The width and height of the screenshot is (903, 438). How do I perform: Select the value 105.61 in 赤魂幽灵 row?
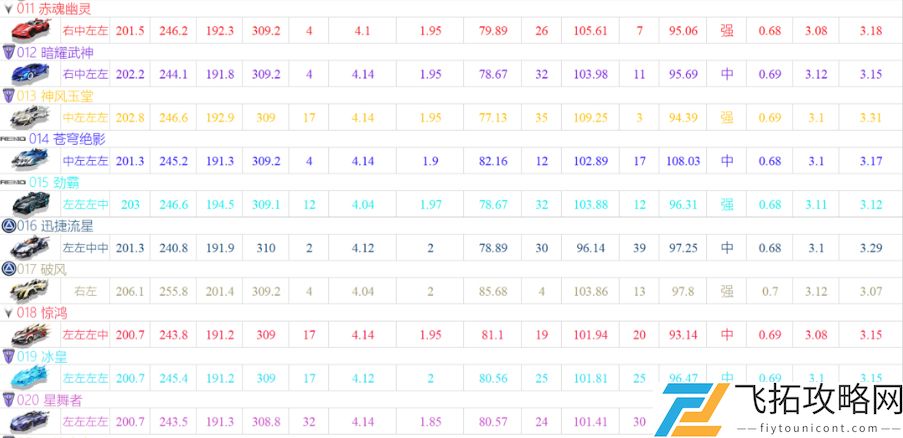coord(590,31)
